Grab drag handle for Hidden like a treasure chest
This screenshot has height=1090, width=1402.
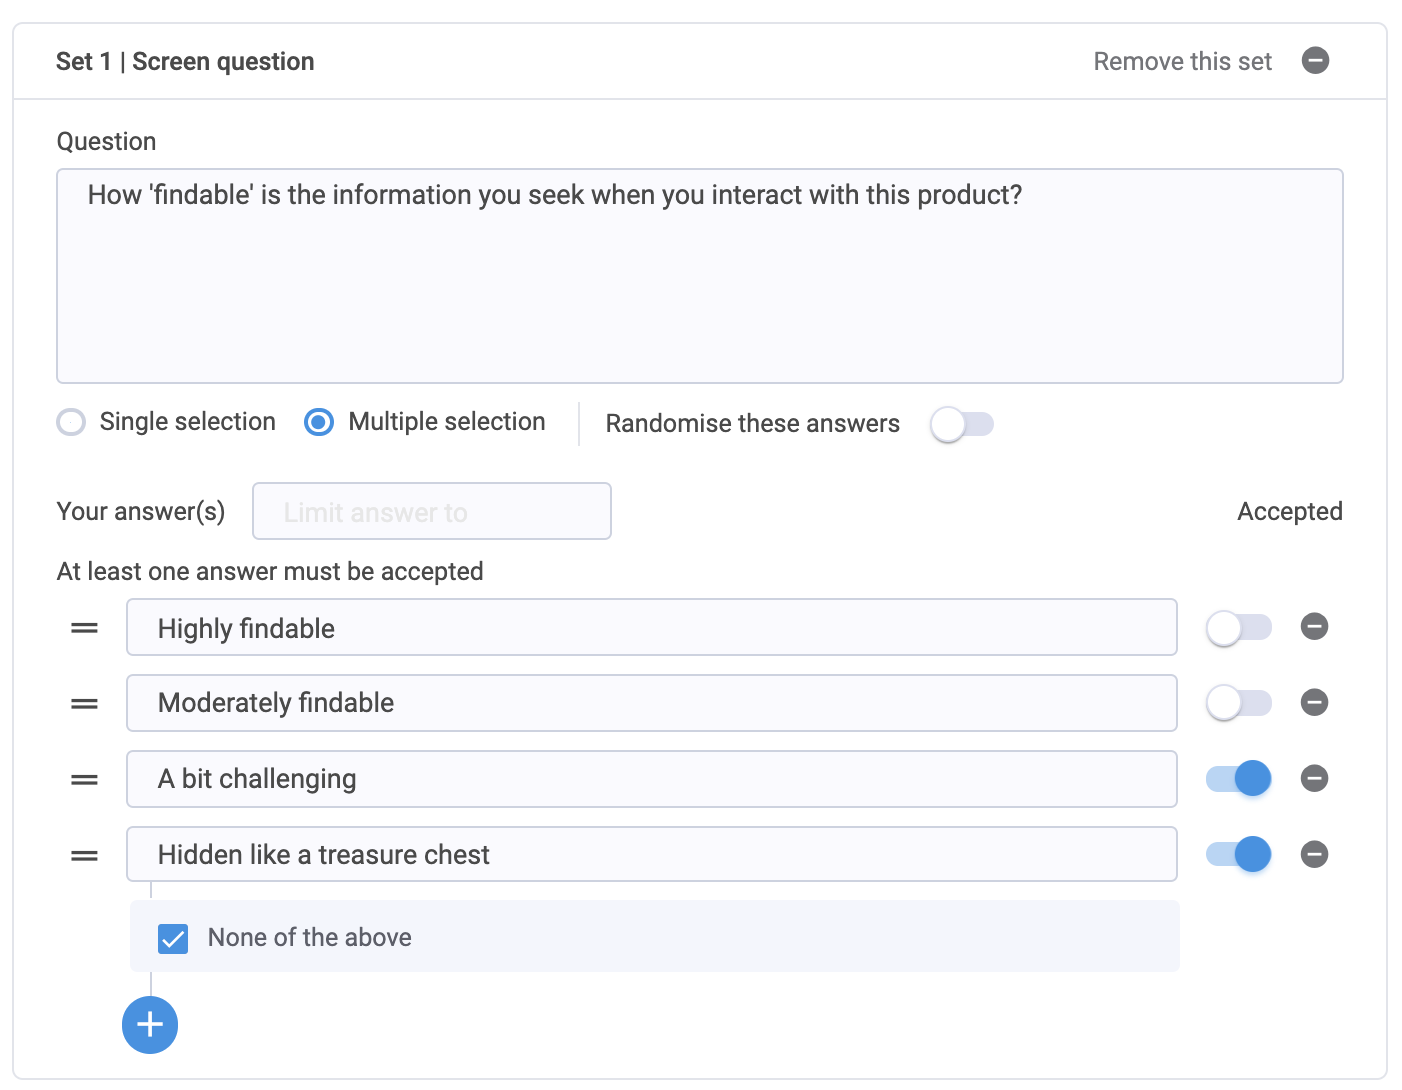(x=84, y=856)
